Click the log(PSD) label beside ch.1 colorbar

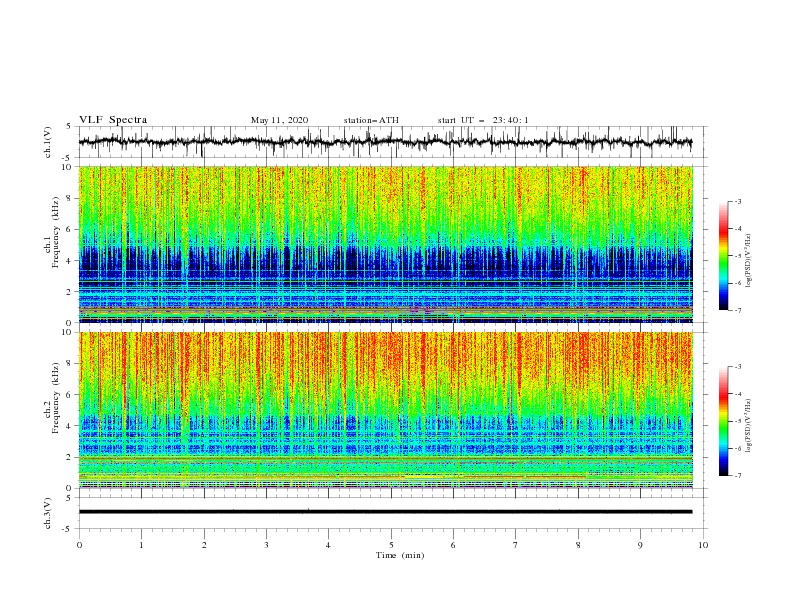[x=748, y=261]
